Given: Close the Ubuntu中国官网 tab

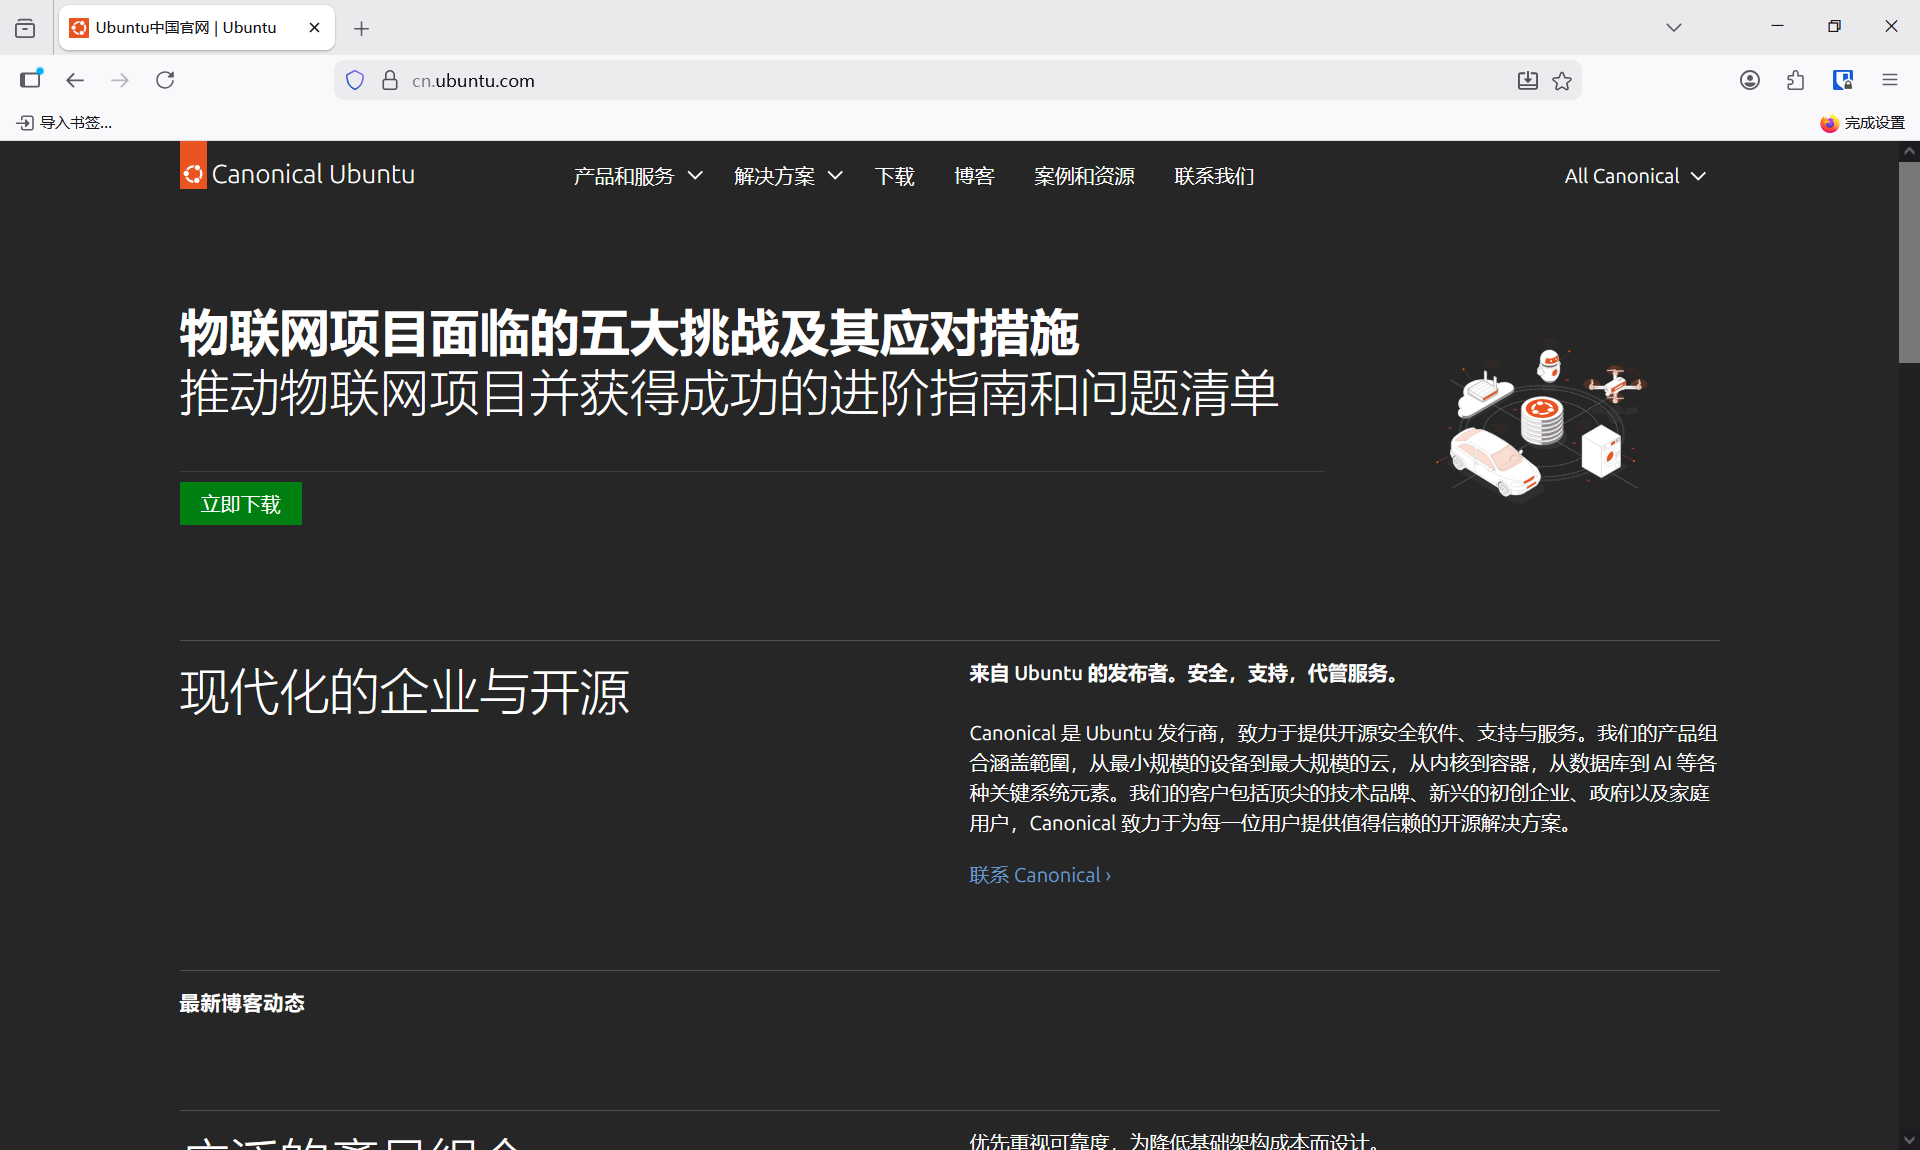Looking at the screenshot, I should [314, 28].
